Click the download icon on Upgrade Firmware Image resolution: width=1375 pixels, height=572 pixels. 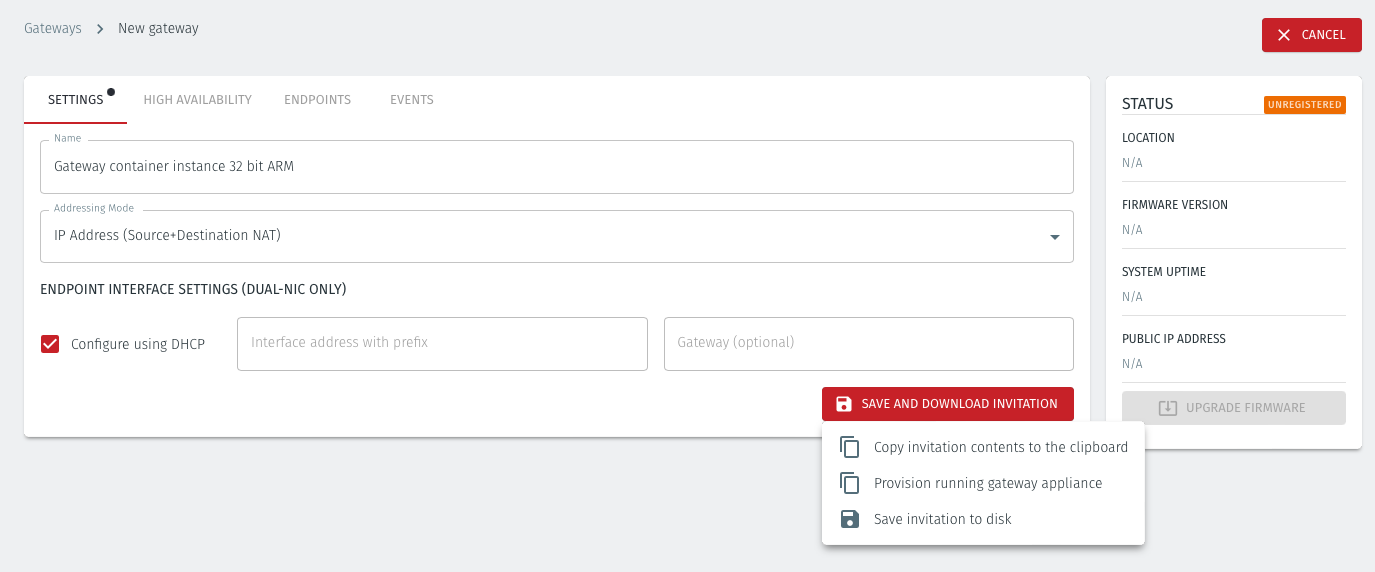coord(1167,408)
